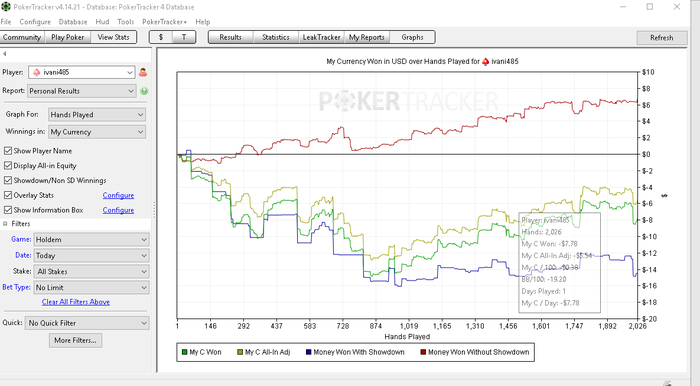Select the Graphs tab
The height and width of the screenshot is (386, 700).
pyautogui.click(x=412, y=37)
